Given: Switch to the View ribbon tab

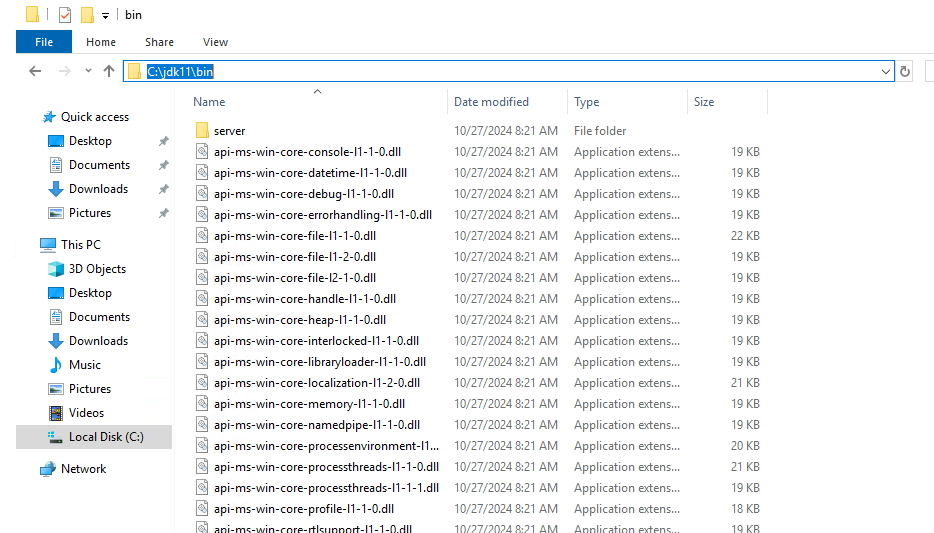Looking at the screenshot, I should point(215,42).
